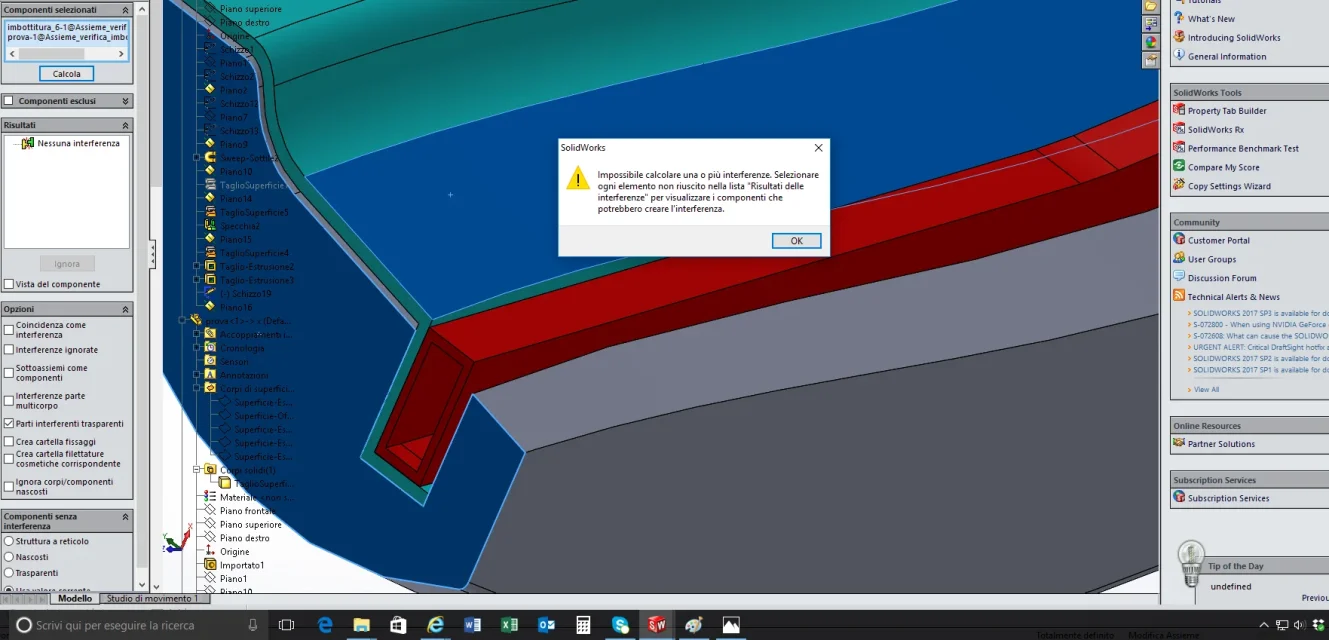Screen dimensions: 1329x640
Task: Collapse the Risultati section
Action: pyautogui.click(x=125, y=125)
